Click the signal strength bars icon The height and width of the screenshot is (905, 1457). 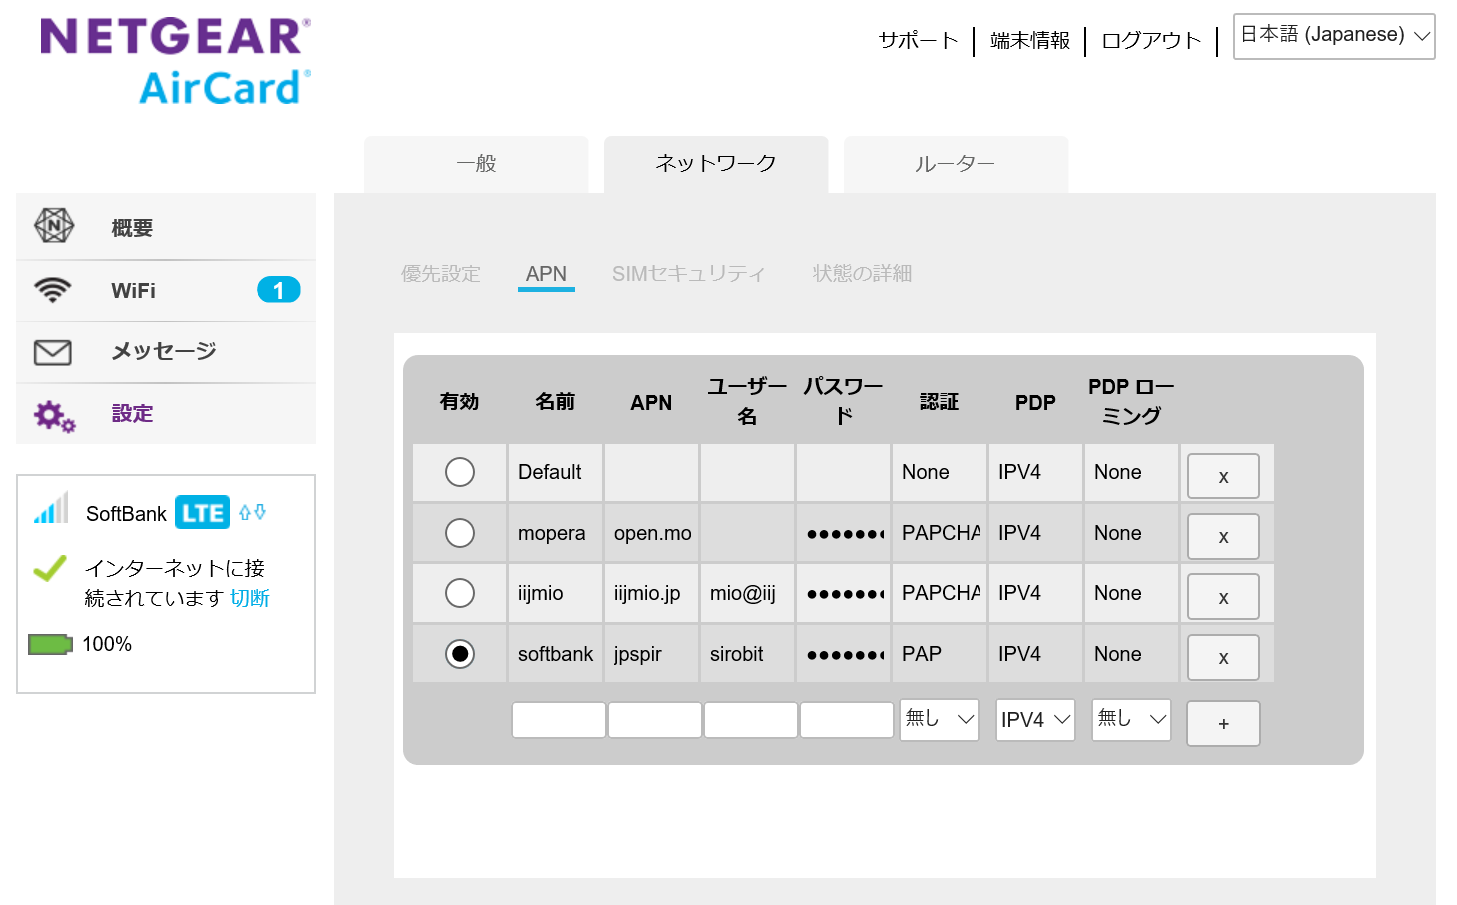51,509
